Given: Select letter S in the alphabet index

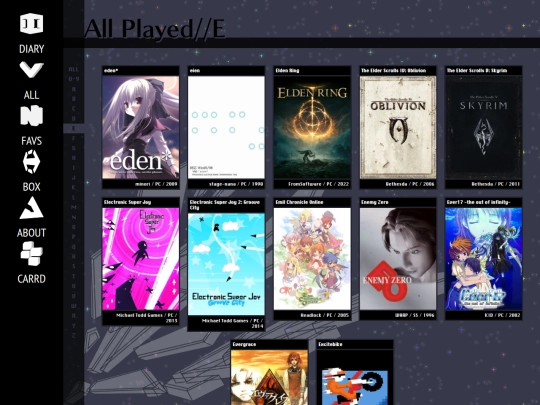Looking at the screenshot, I should pyautogui.click(x=74, y=266).
